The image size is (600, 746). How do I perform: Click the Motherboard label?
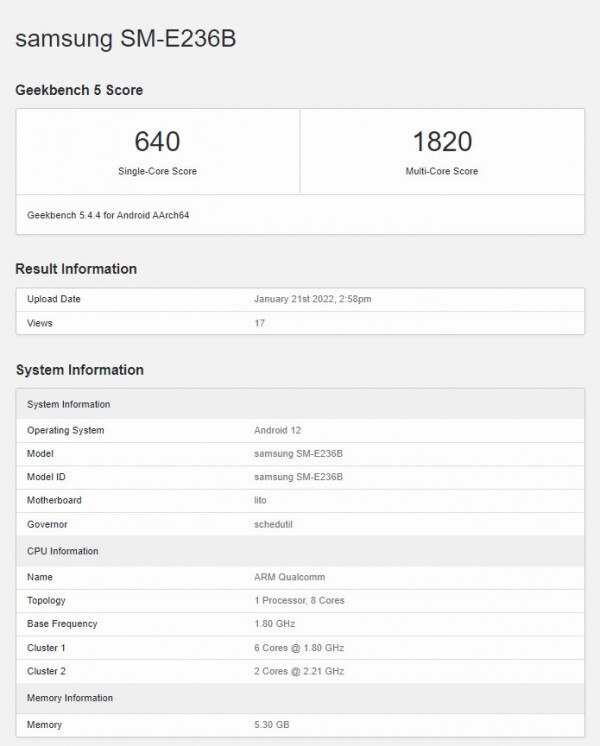(54, 500)
